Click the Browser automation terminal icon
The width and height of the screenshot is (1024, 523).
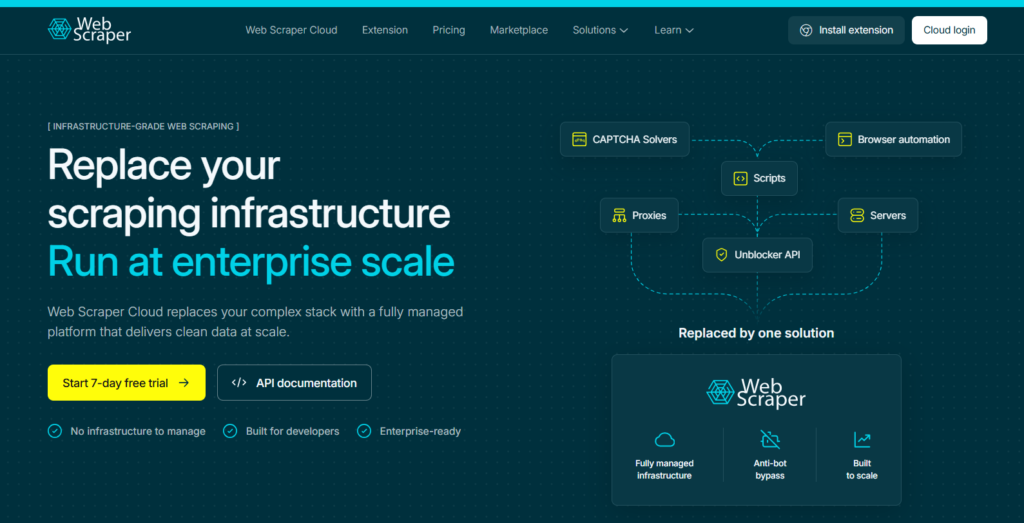[x=844, y=139]
